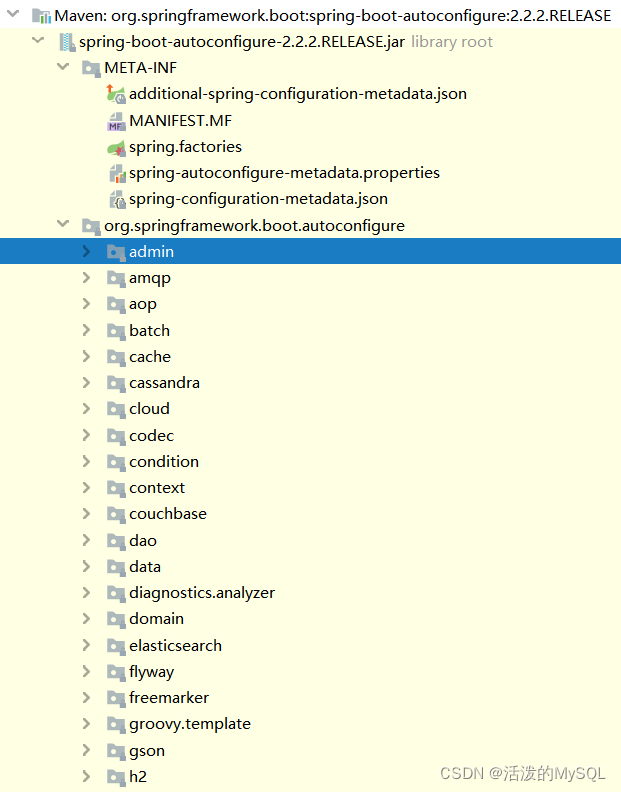Click the batch package folder icon

click(x=116, y=331)
